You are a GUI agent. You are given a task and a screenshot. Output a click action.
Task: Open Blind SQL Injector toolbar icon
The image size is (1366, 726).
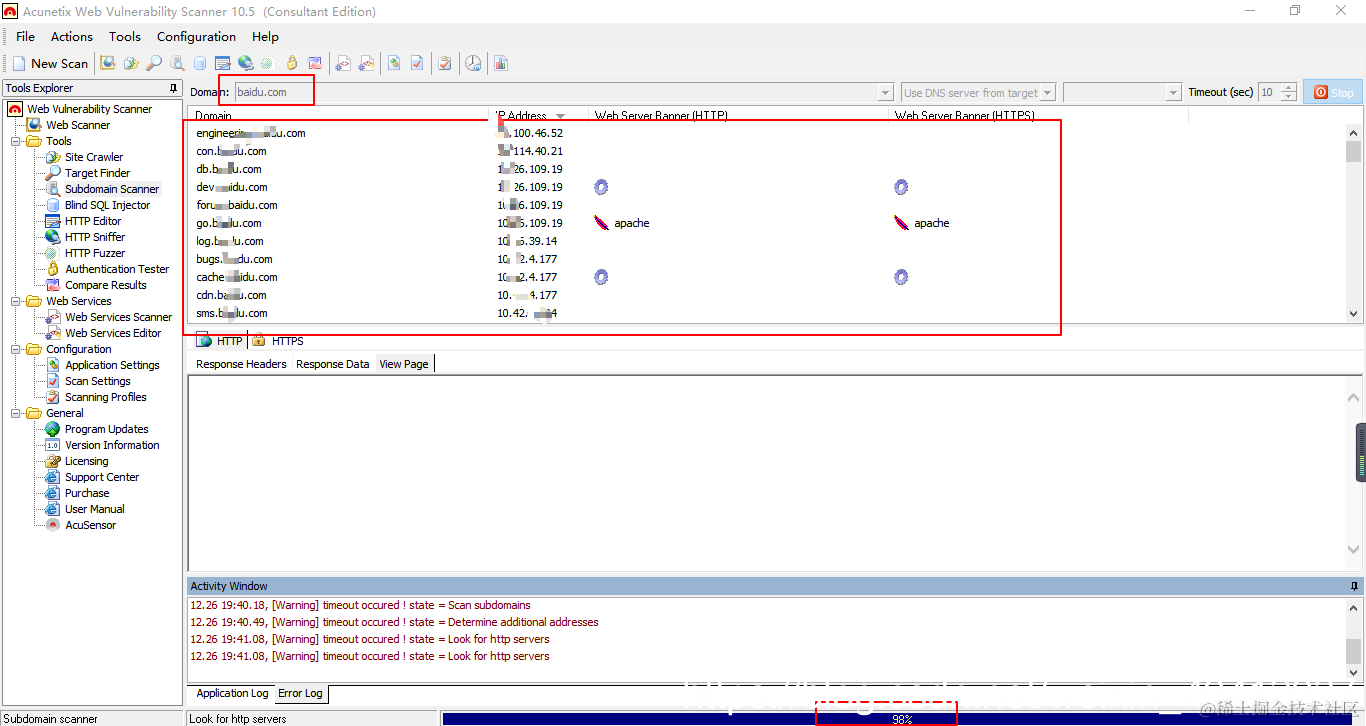[x=200, y=63]
